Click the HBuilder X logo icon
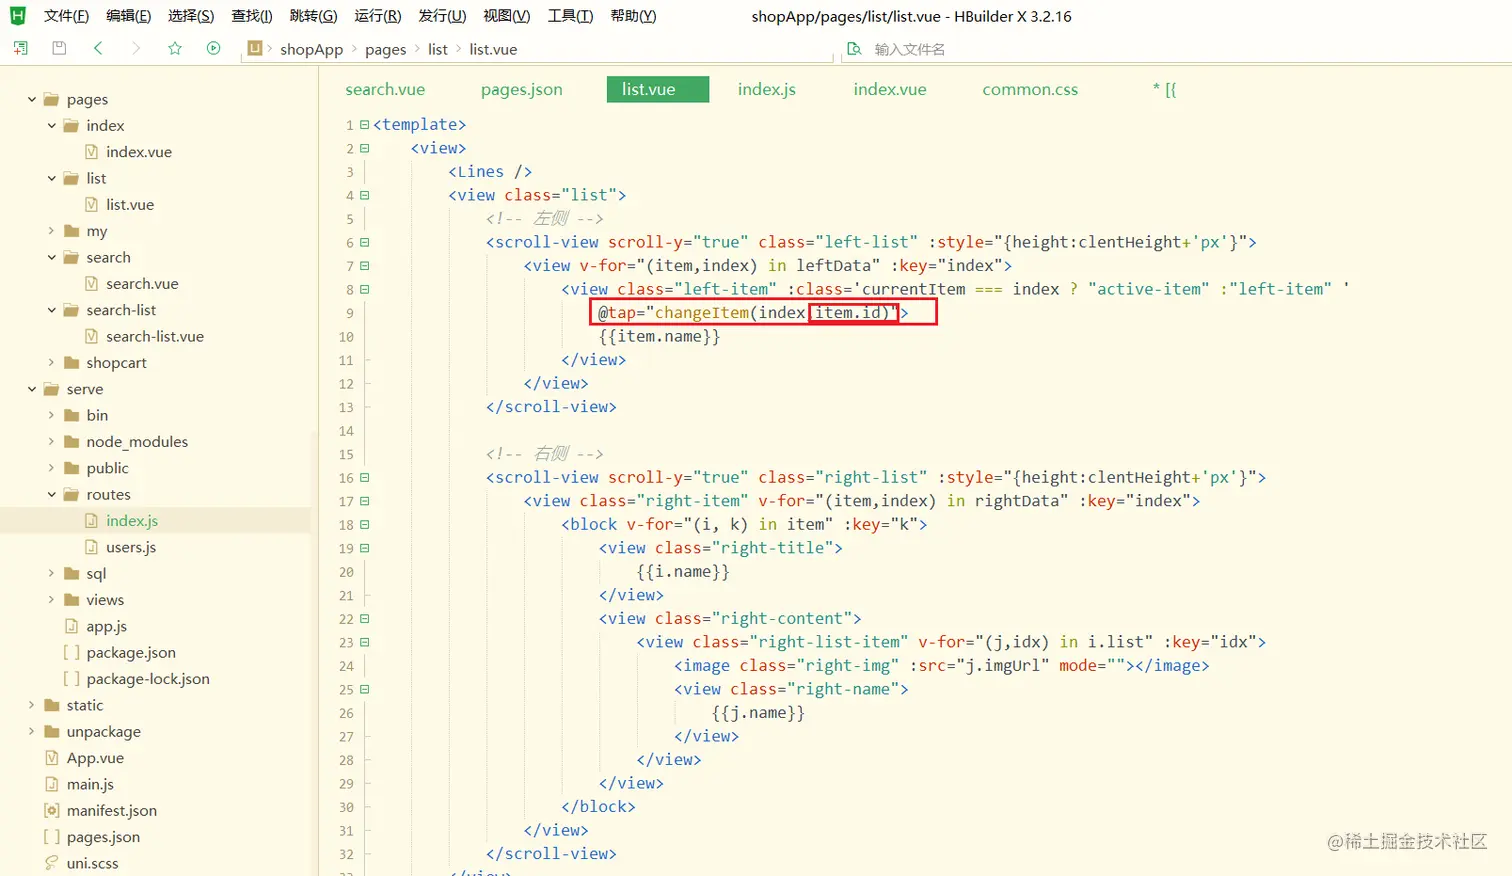The width and height of the screenshot is (1512, 876). [x=17, y=16]
